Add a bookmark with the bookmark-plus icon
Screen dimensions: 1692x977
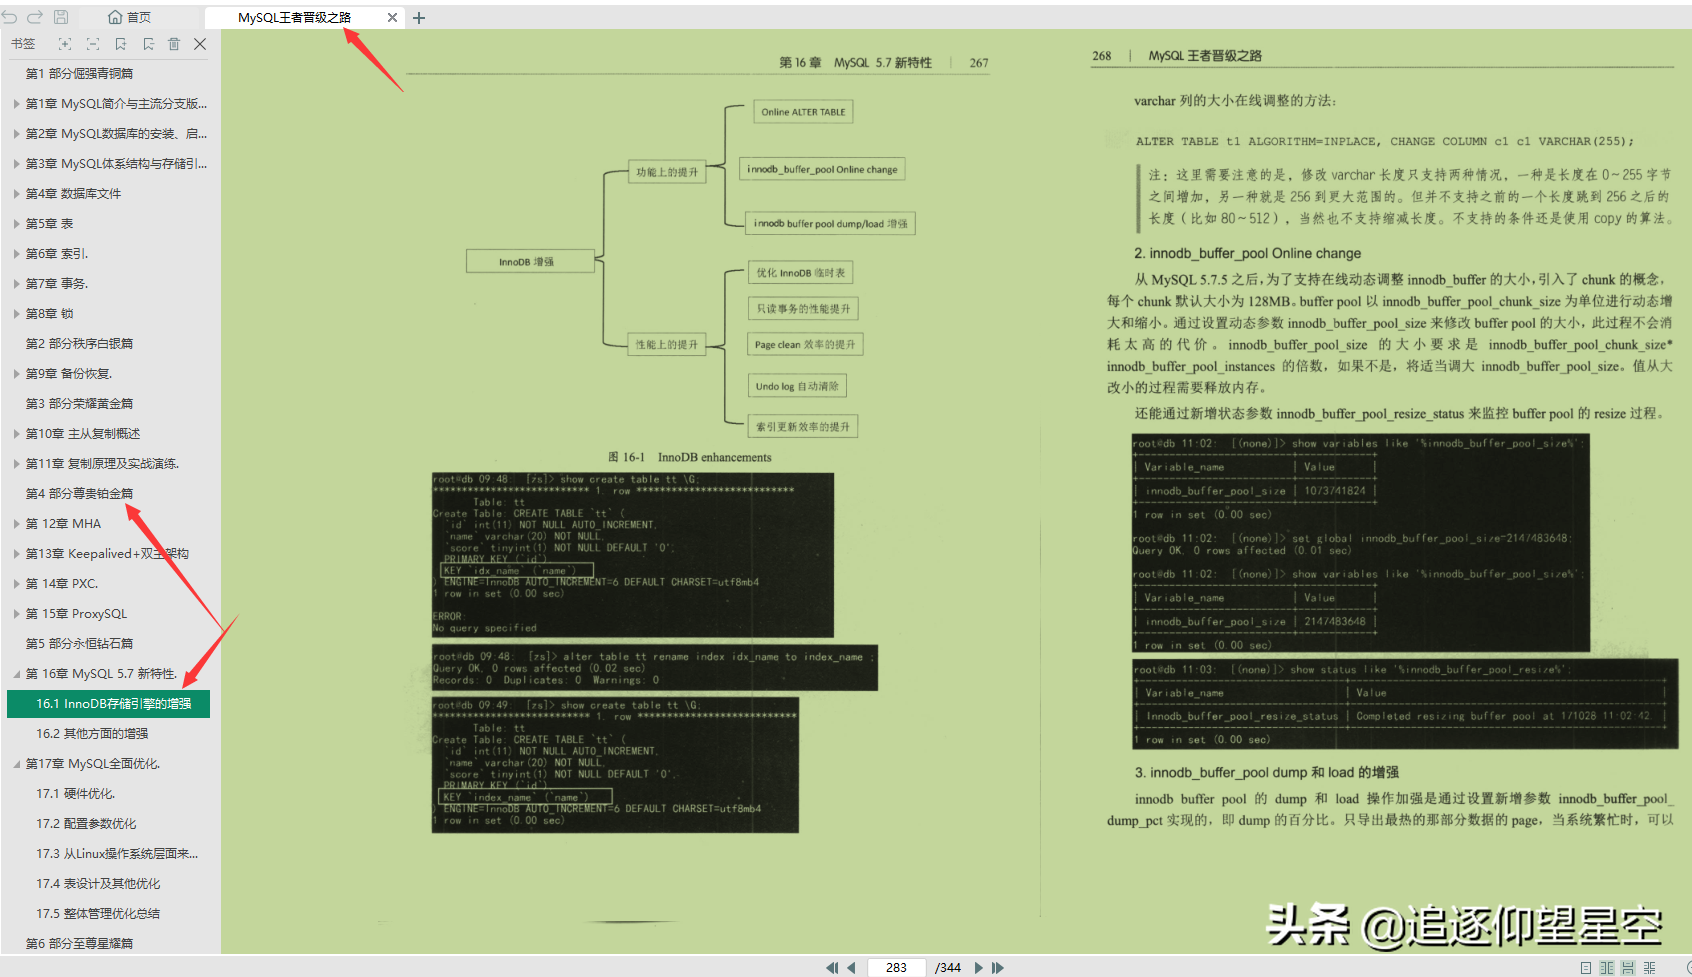[121, 44]
